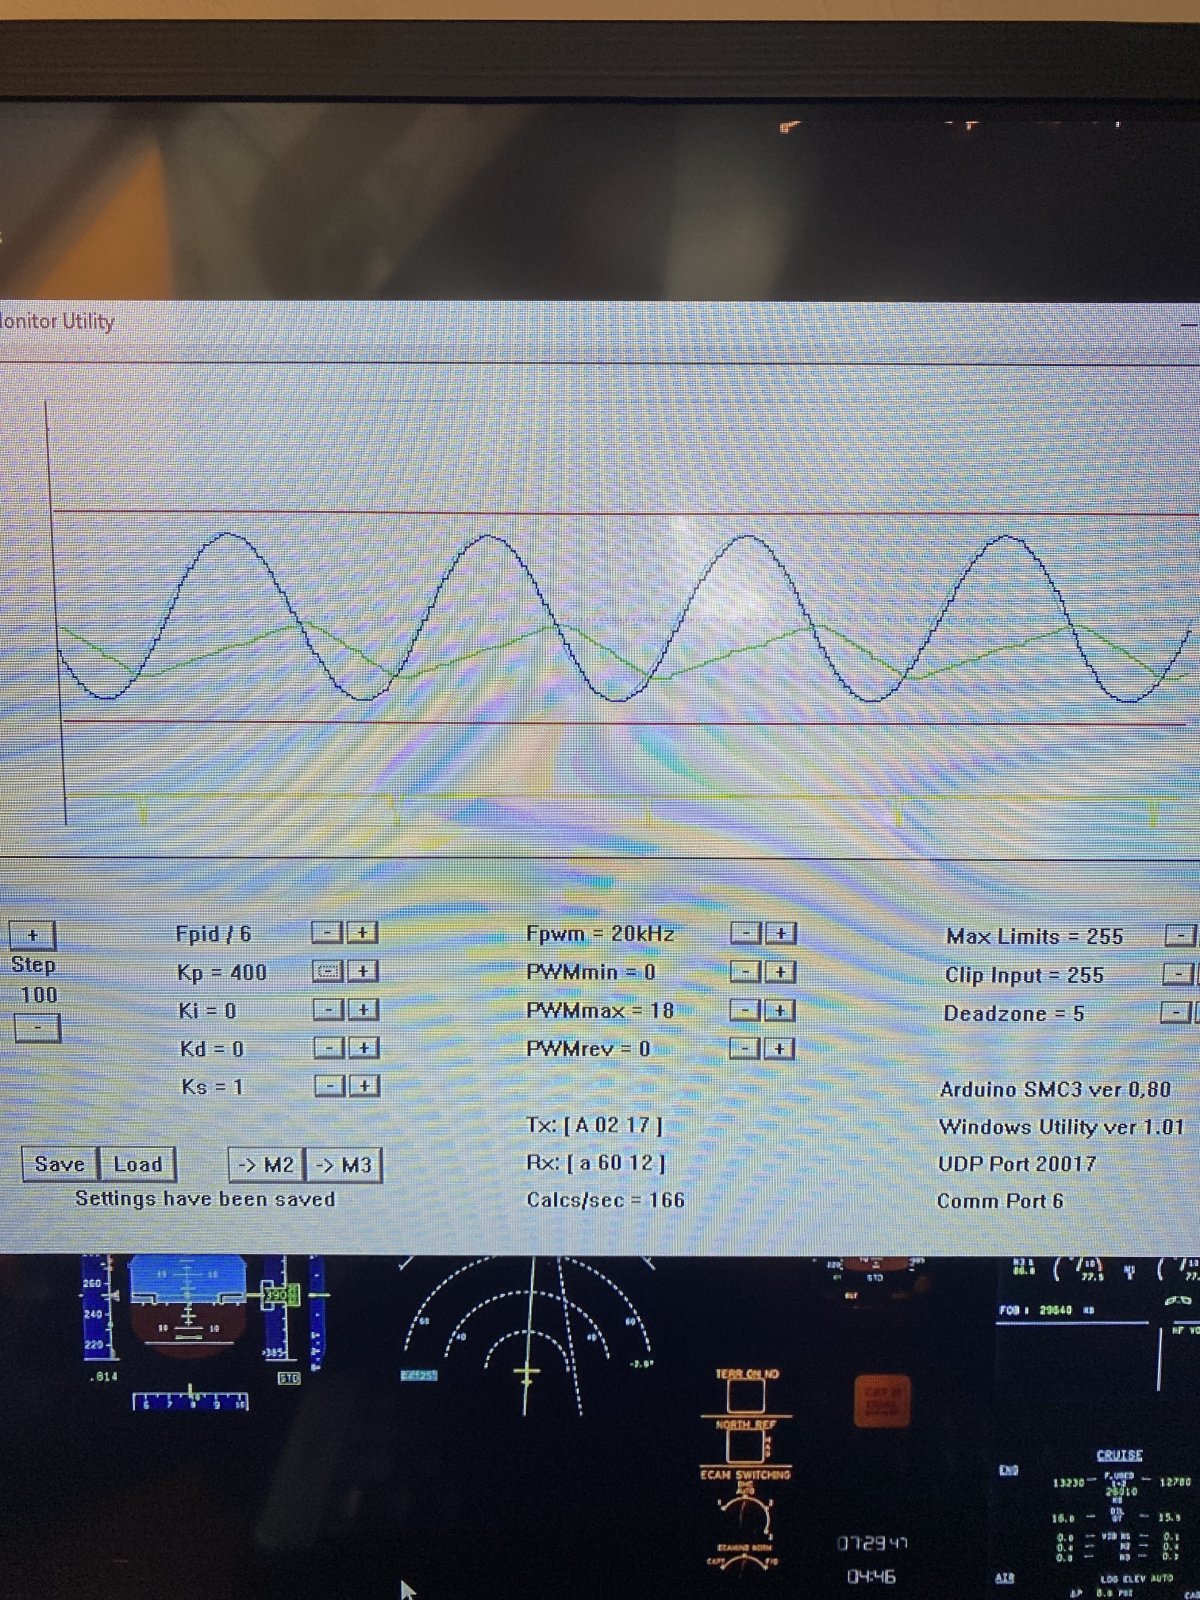Decrease Ks with its minus button

(331, 1085)
